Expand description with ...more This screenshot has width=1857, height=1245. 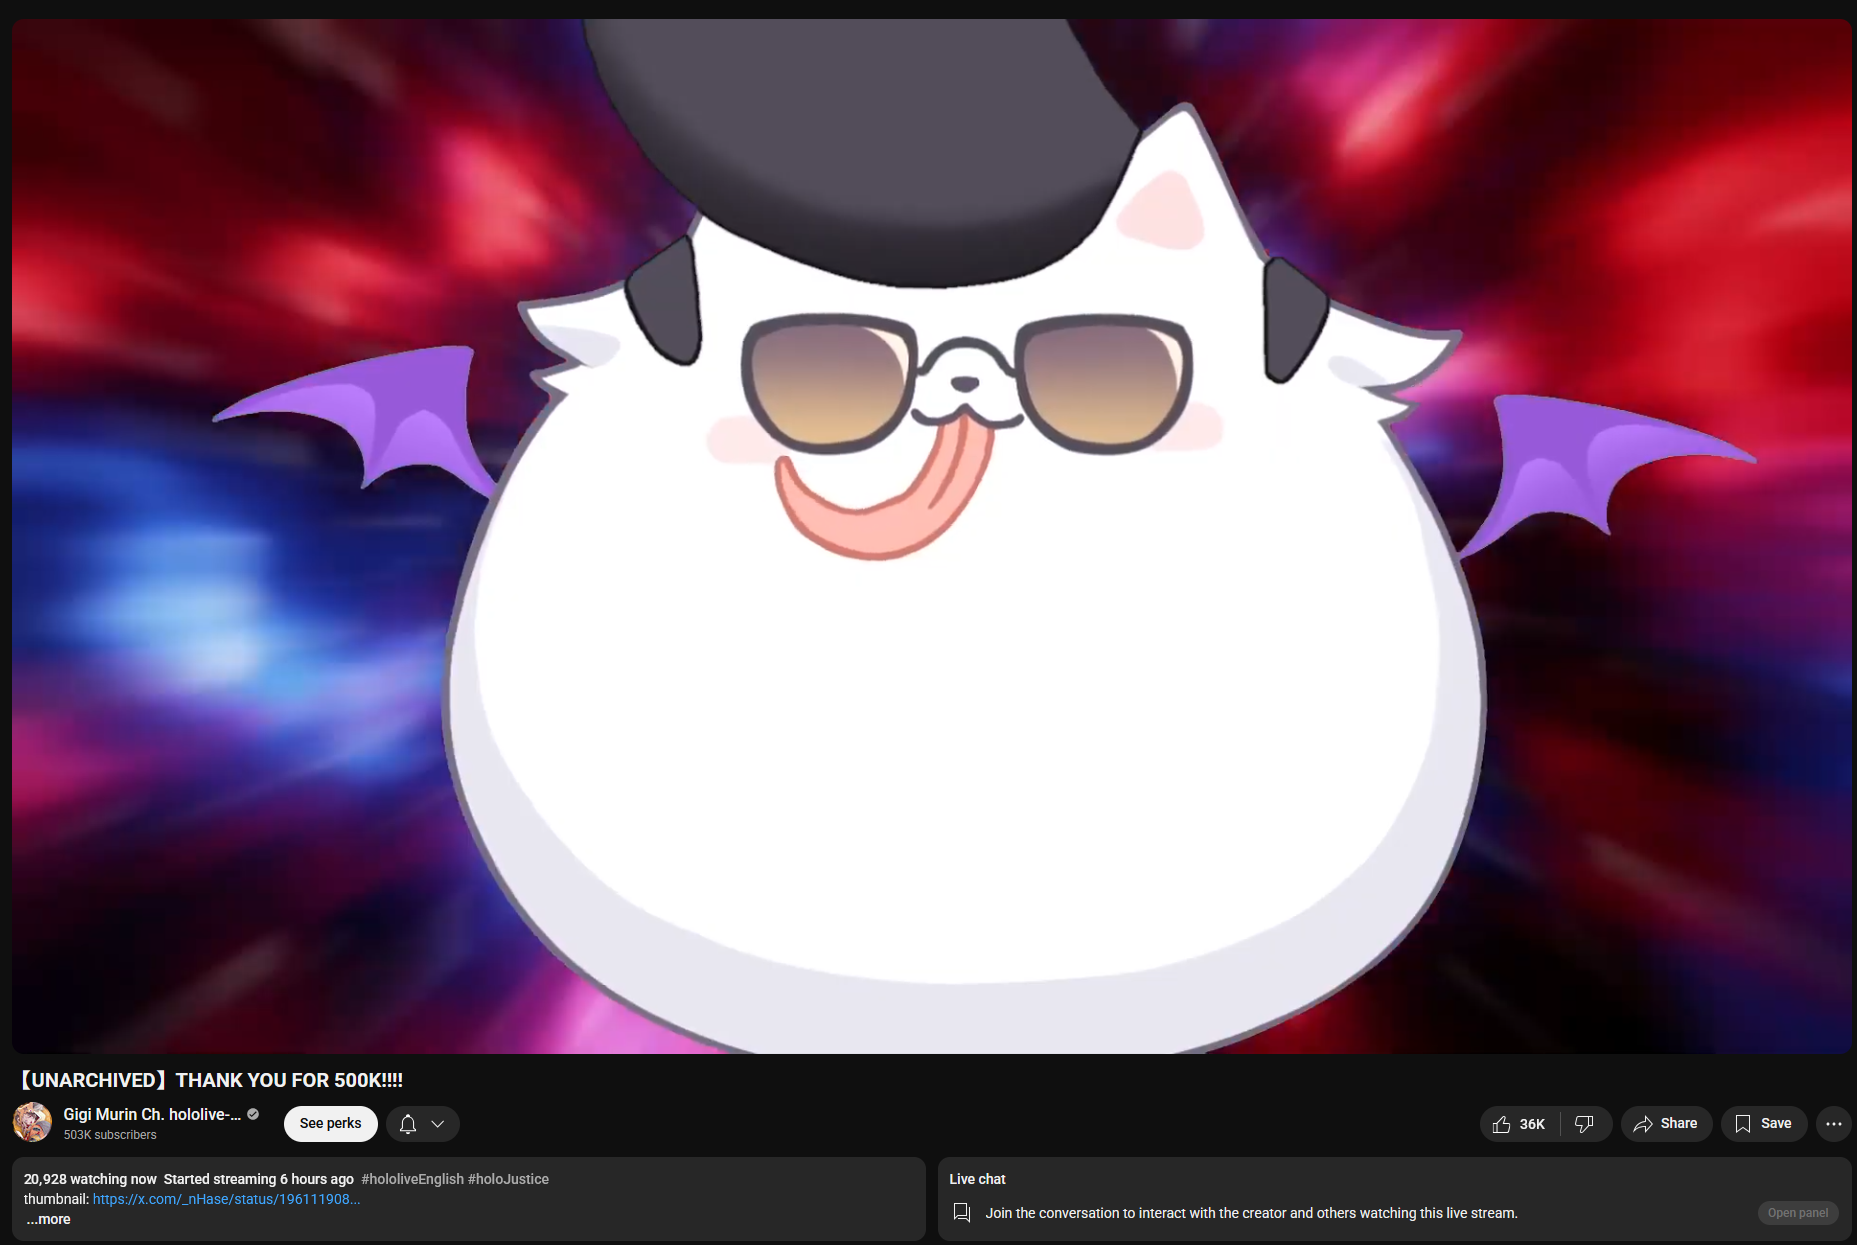(48, 1219)
